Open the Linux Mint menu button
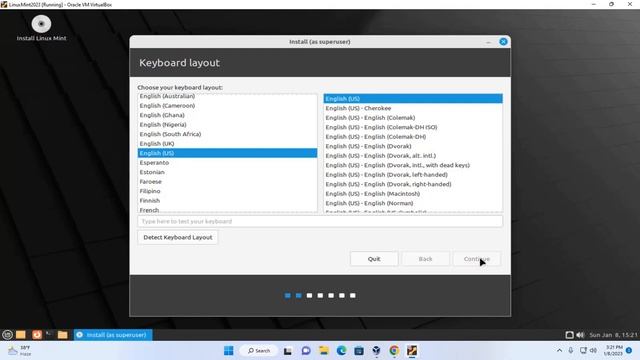Screen dimensions: 640x360 [7, 335]
